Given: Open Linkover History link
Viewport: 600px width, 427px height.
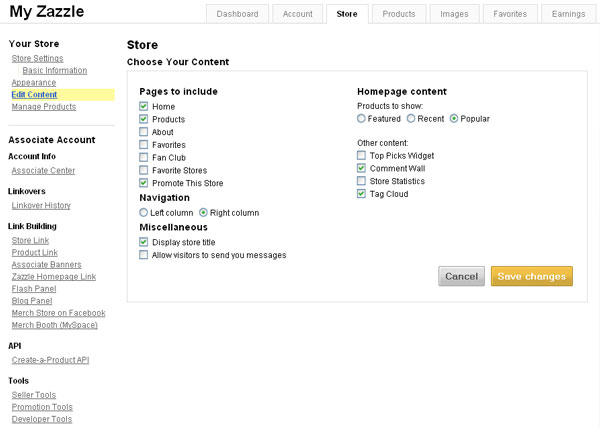Looking at the screenshot, I should pyautogui.click(x=41, y=206).
